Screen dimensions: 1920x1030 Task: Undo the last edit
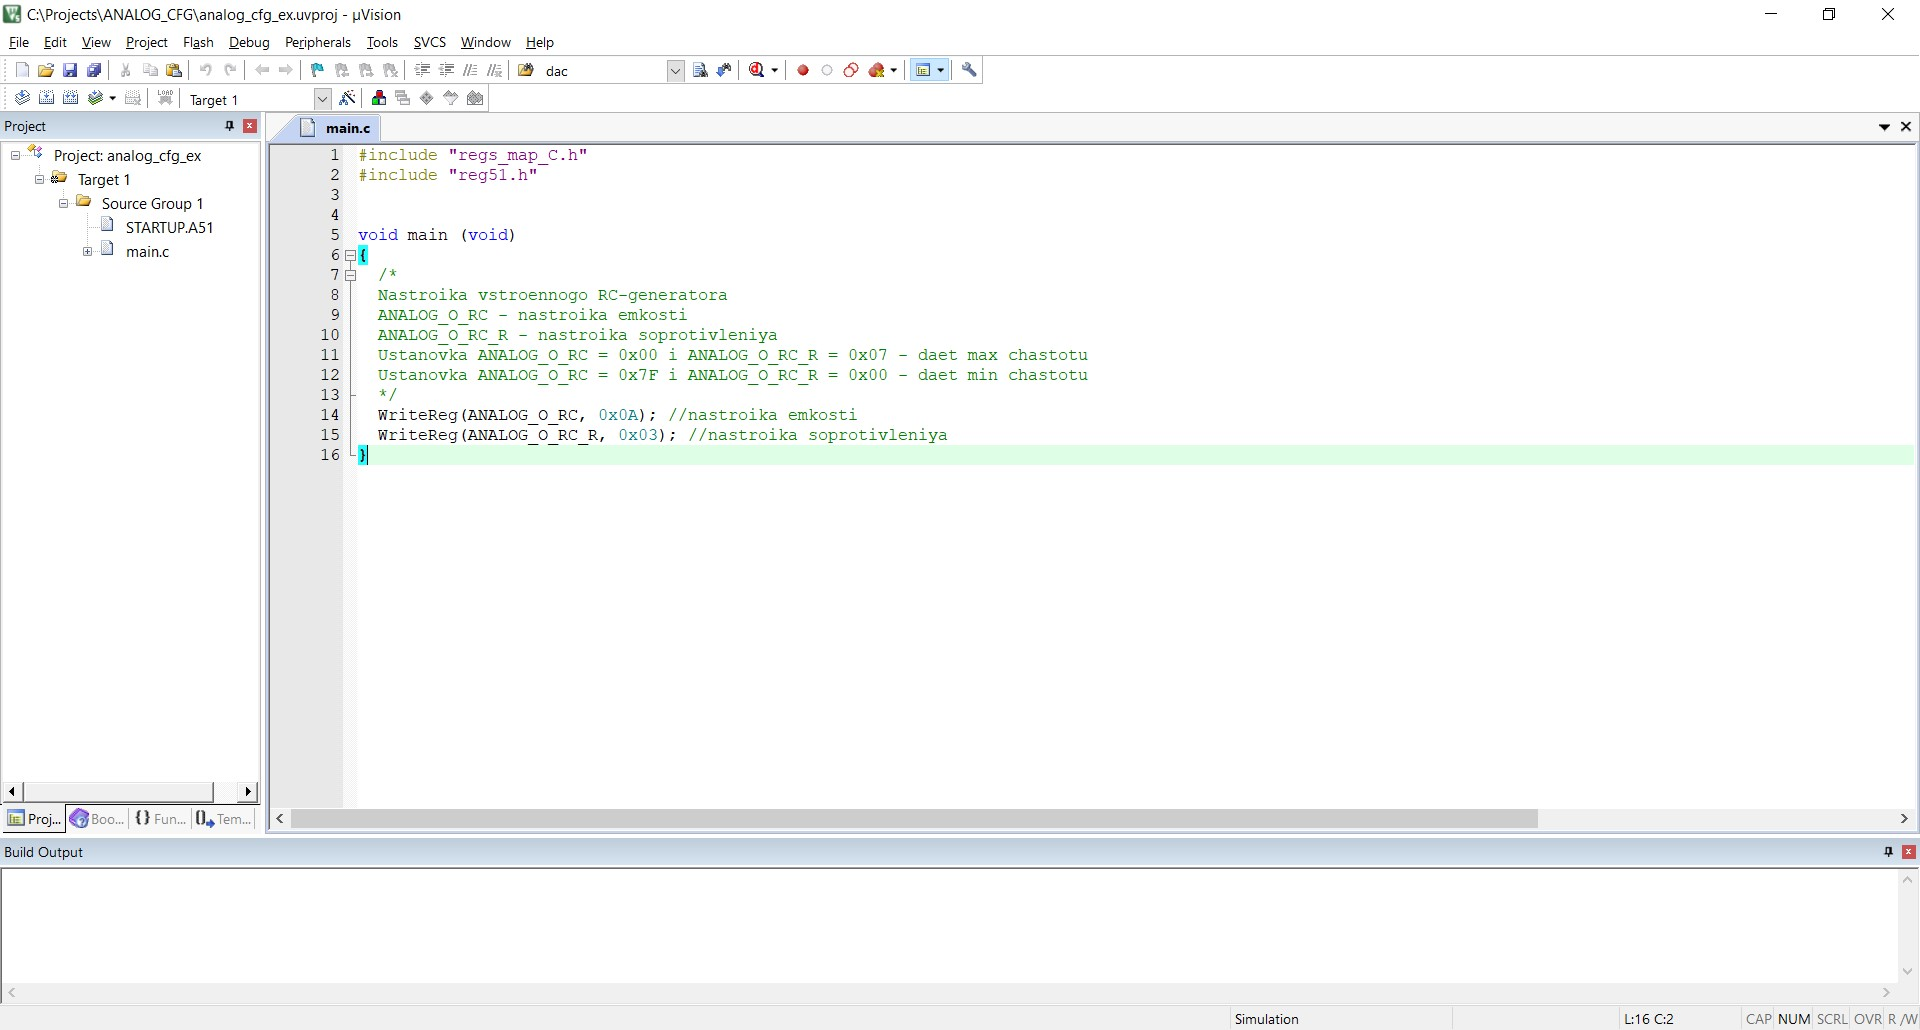[x=206, y=70]
